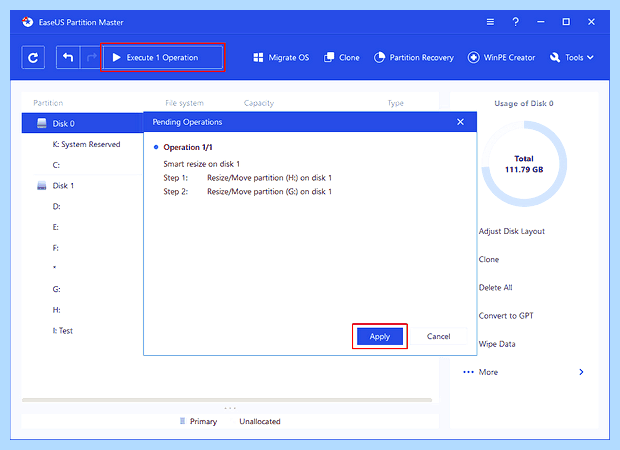This screenshot has height=450, width=620.
Task: Select the I: Test partition
Action: (63, 331)
